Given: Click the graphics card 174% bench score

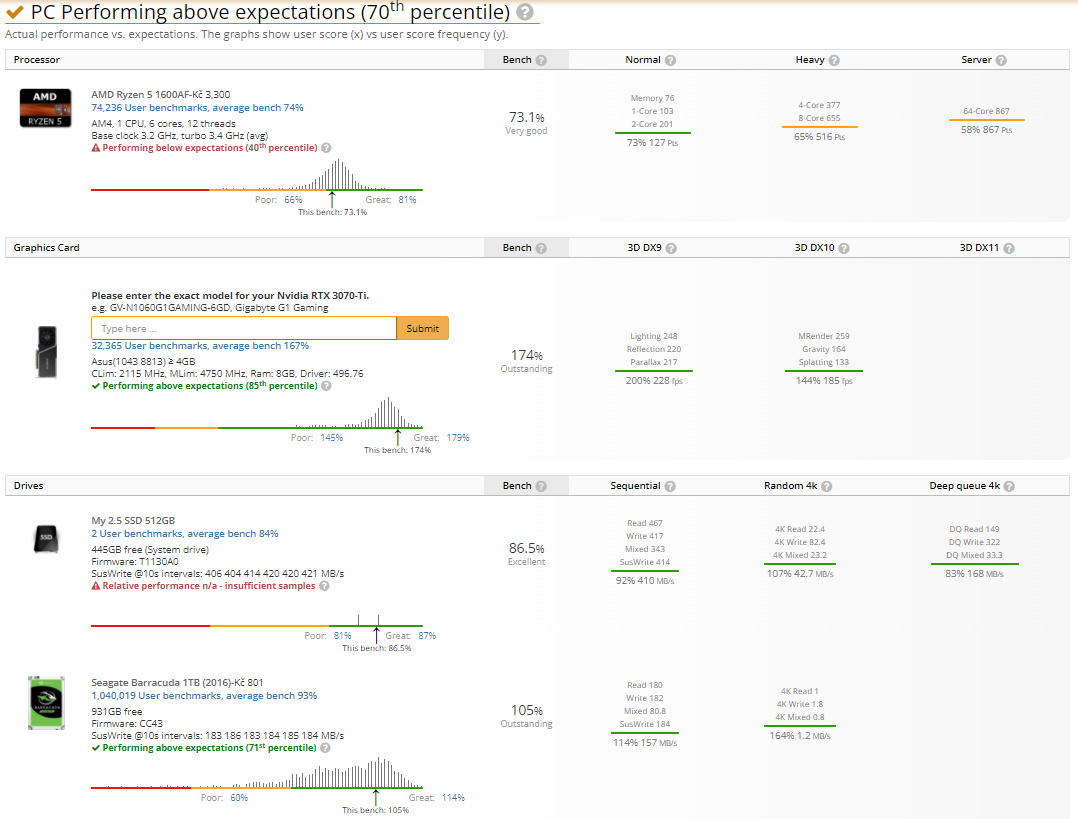Looking at the screenshot, I should click(x=527, y=356).
